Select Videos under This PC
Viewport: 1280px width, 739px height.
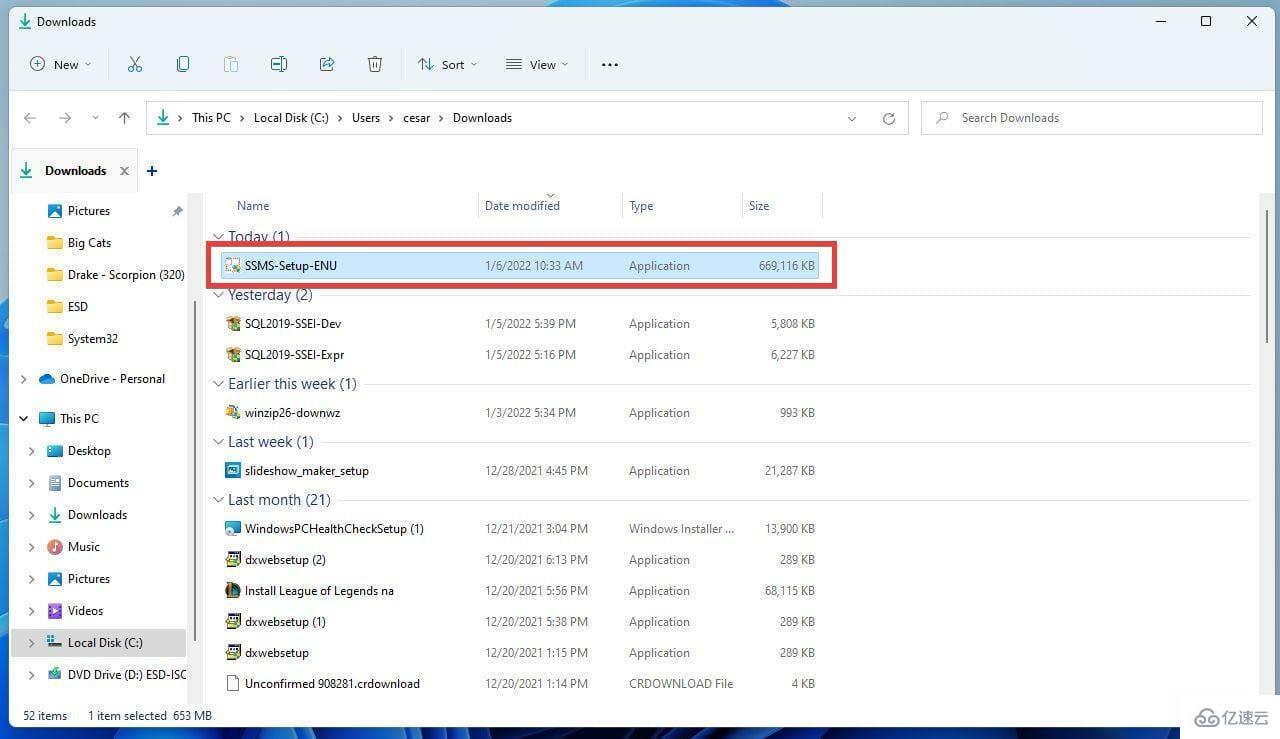[85, 611]
